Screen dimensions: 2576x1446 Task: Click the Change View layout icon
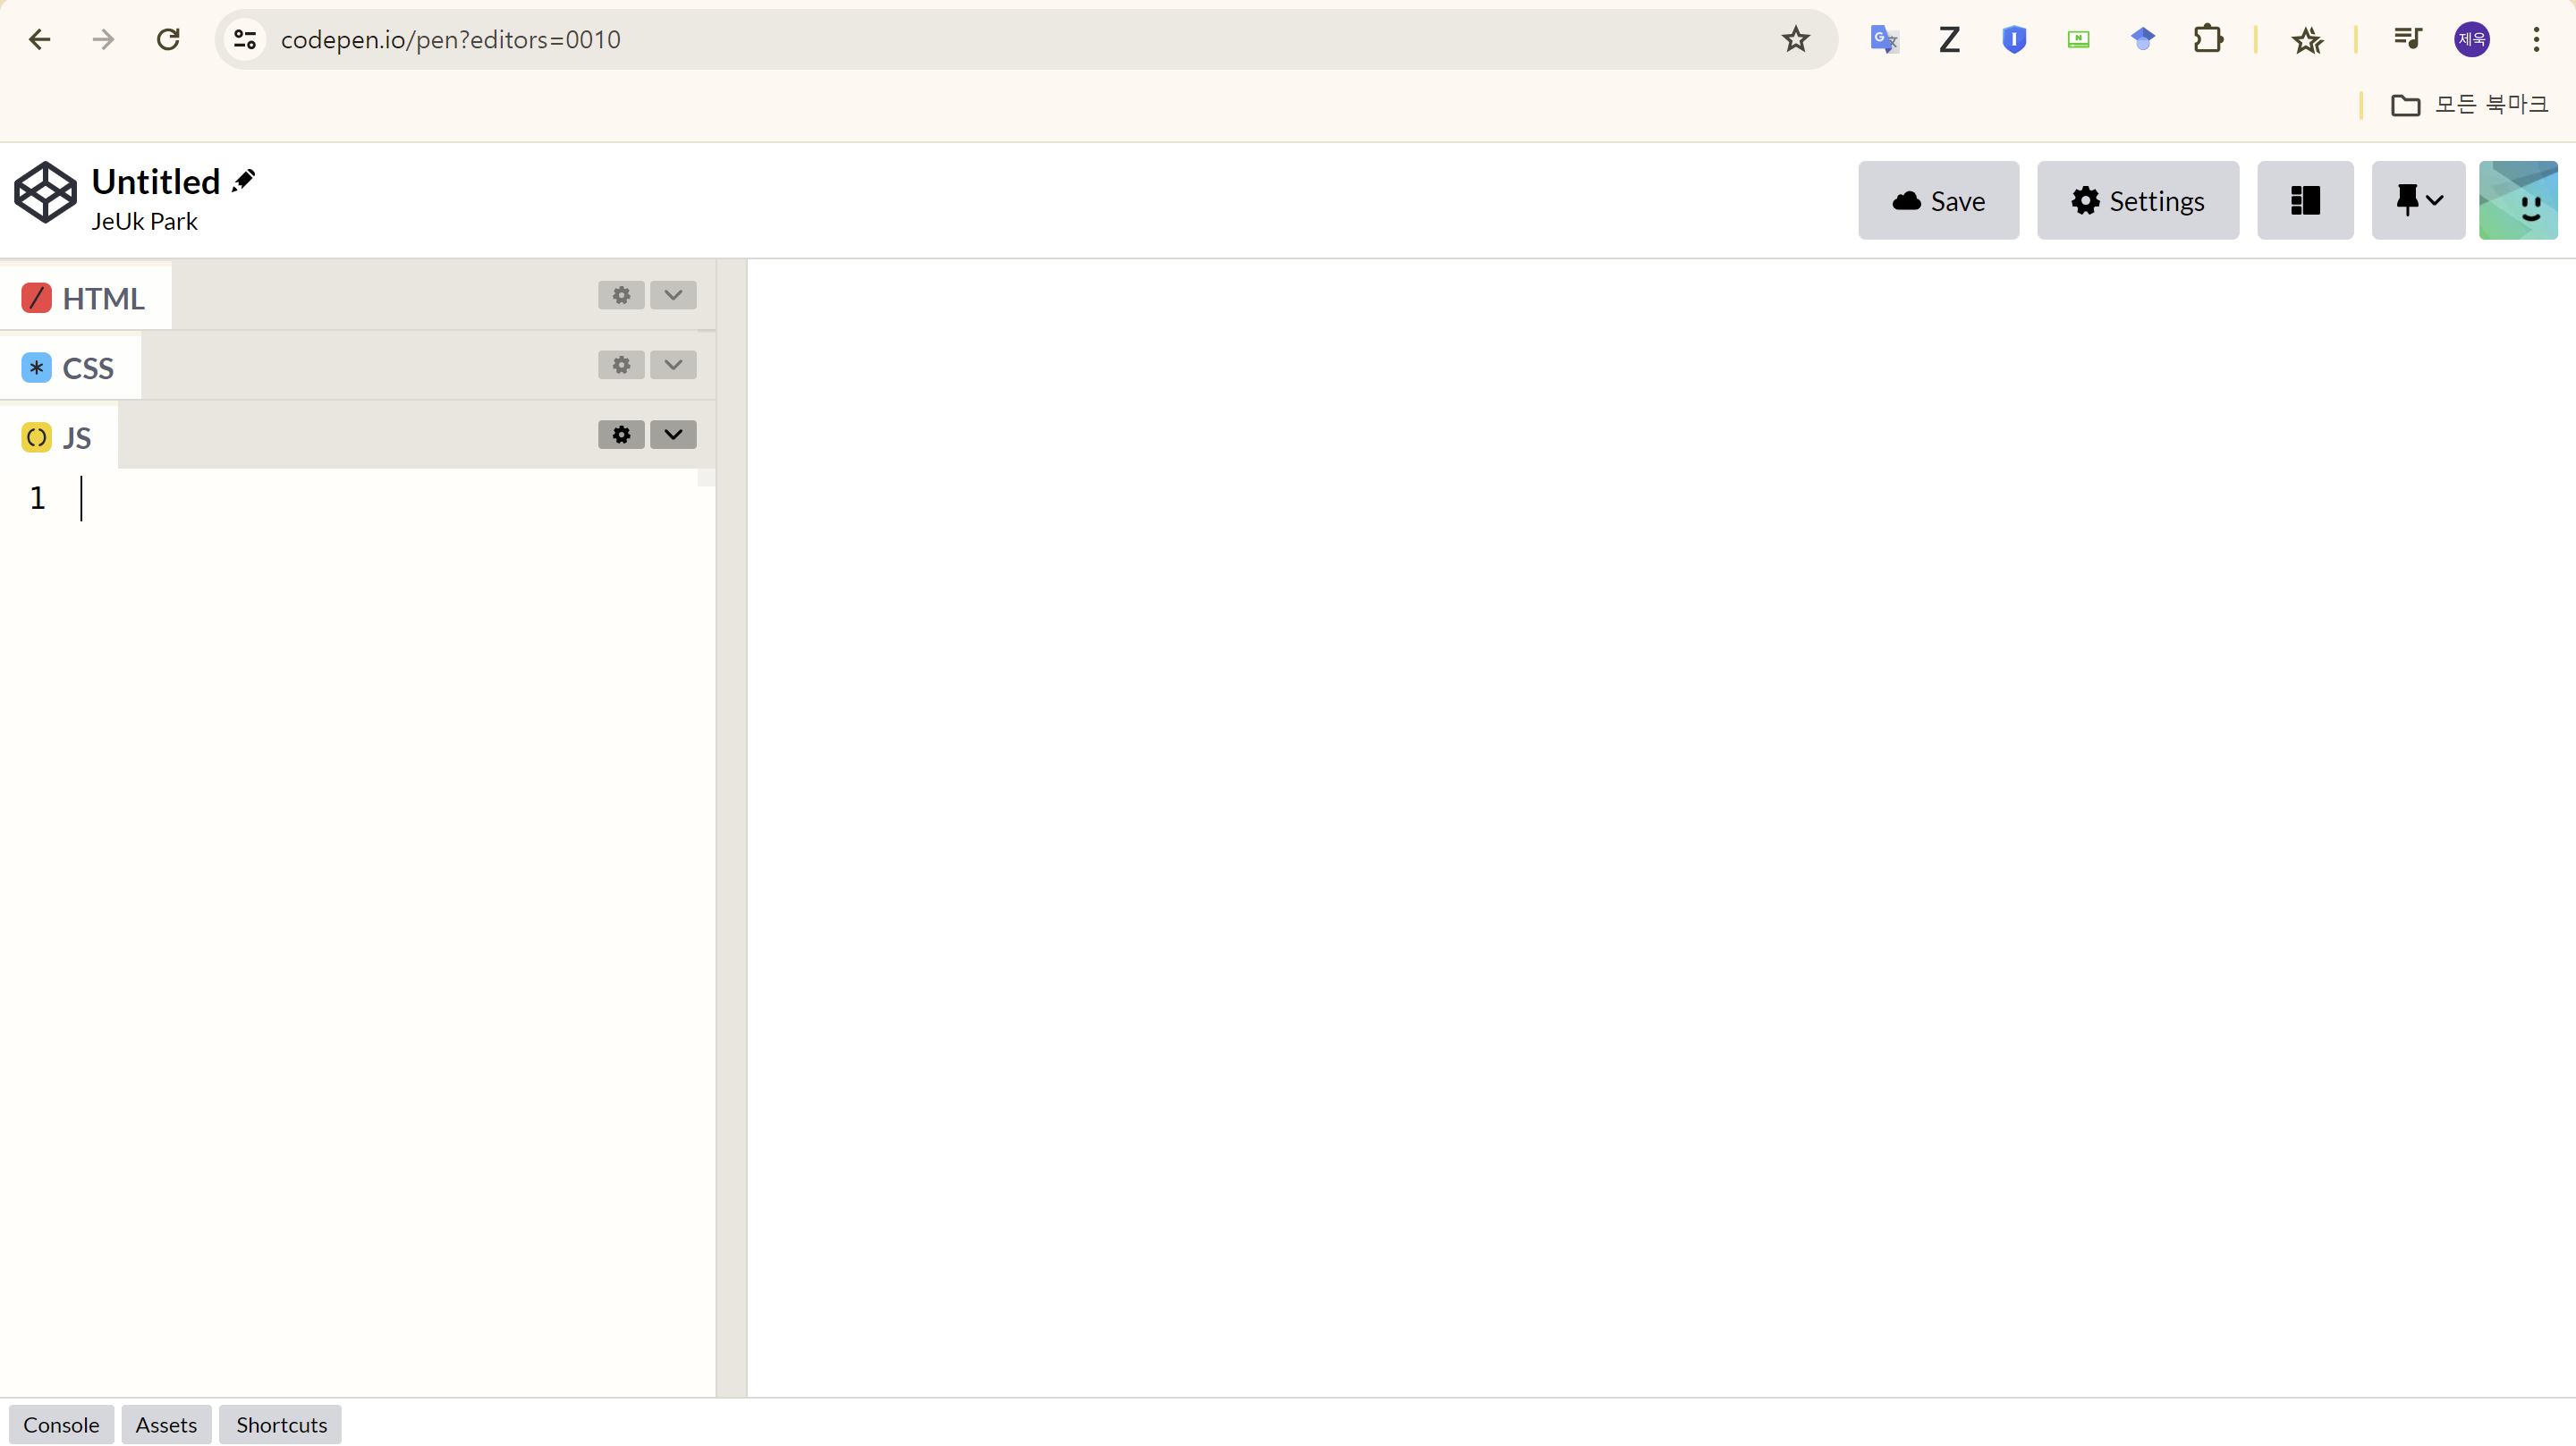tap(2304, 201)
